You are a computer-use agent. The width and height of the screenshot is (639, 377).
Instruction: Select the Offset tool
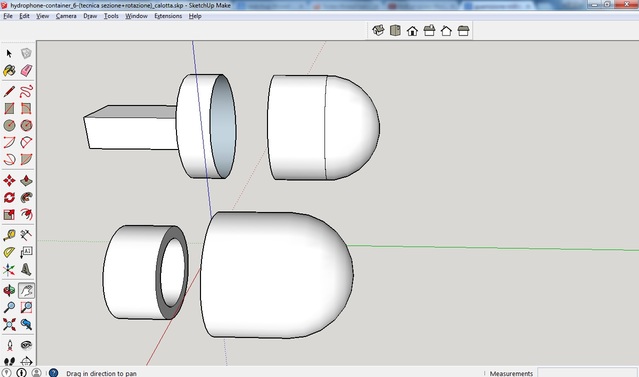click(x=26, y=214)
